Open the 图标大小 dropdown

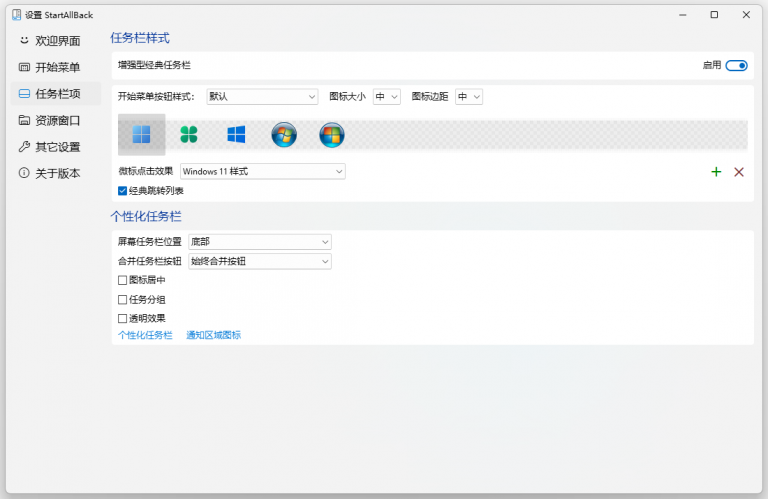(386, 96)
